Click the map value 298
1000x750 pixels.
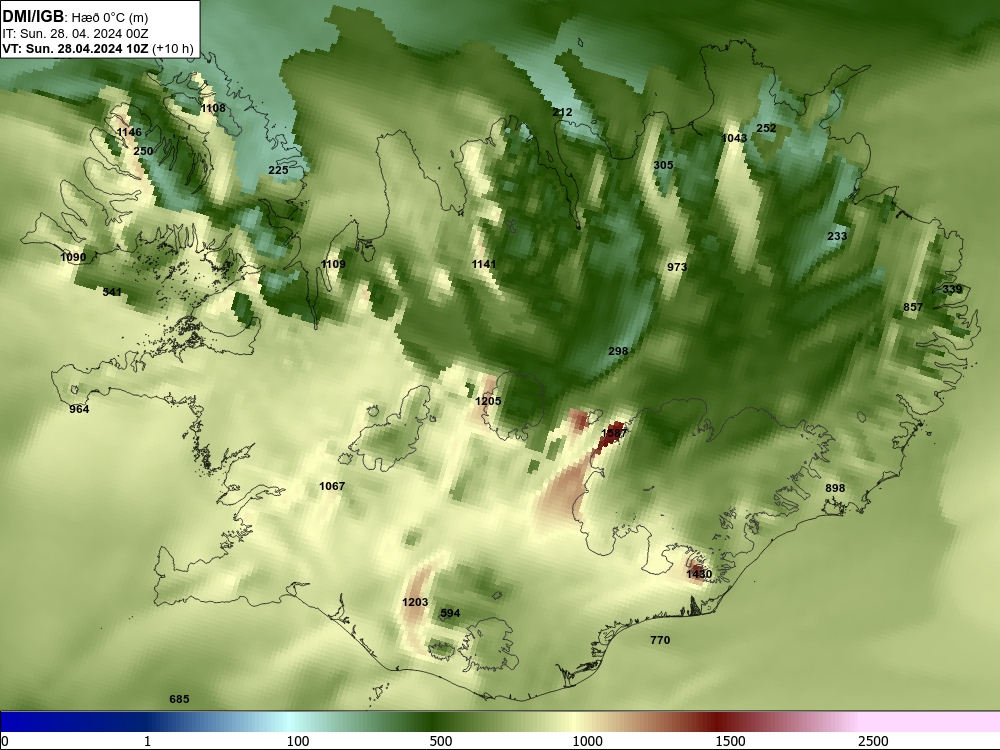618,351
